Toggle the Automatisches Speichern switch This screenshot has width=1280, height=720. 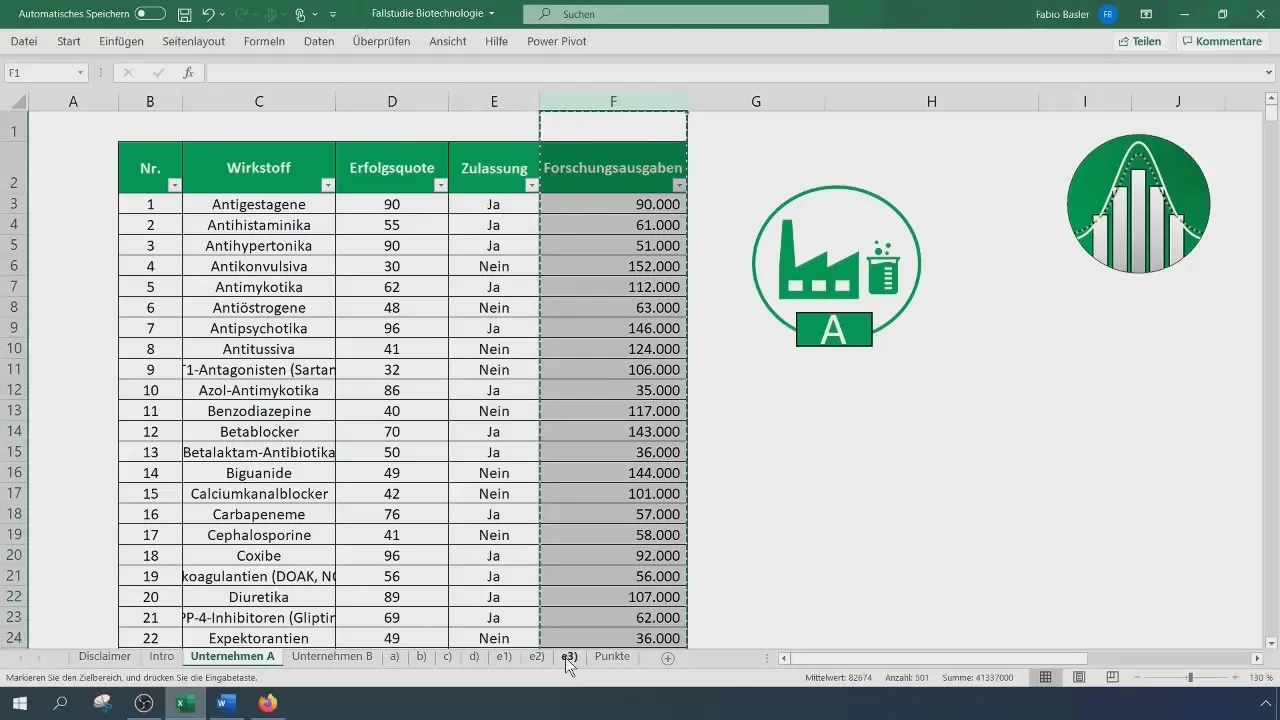pos(150,14)
